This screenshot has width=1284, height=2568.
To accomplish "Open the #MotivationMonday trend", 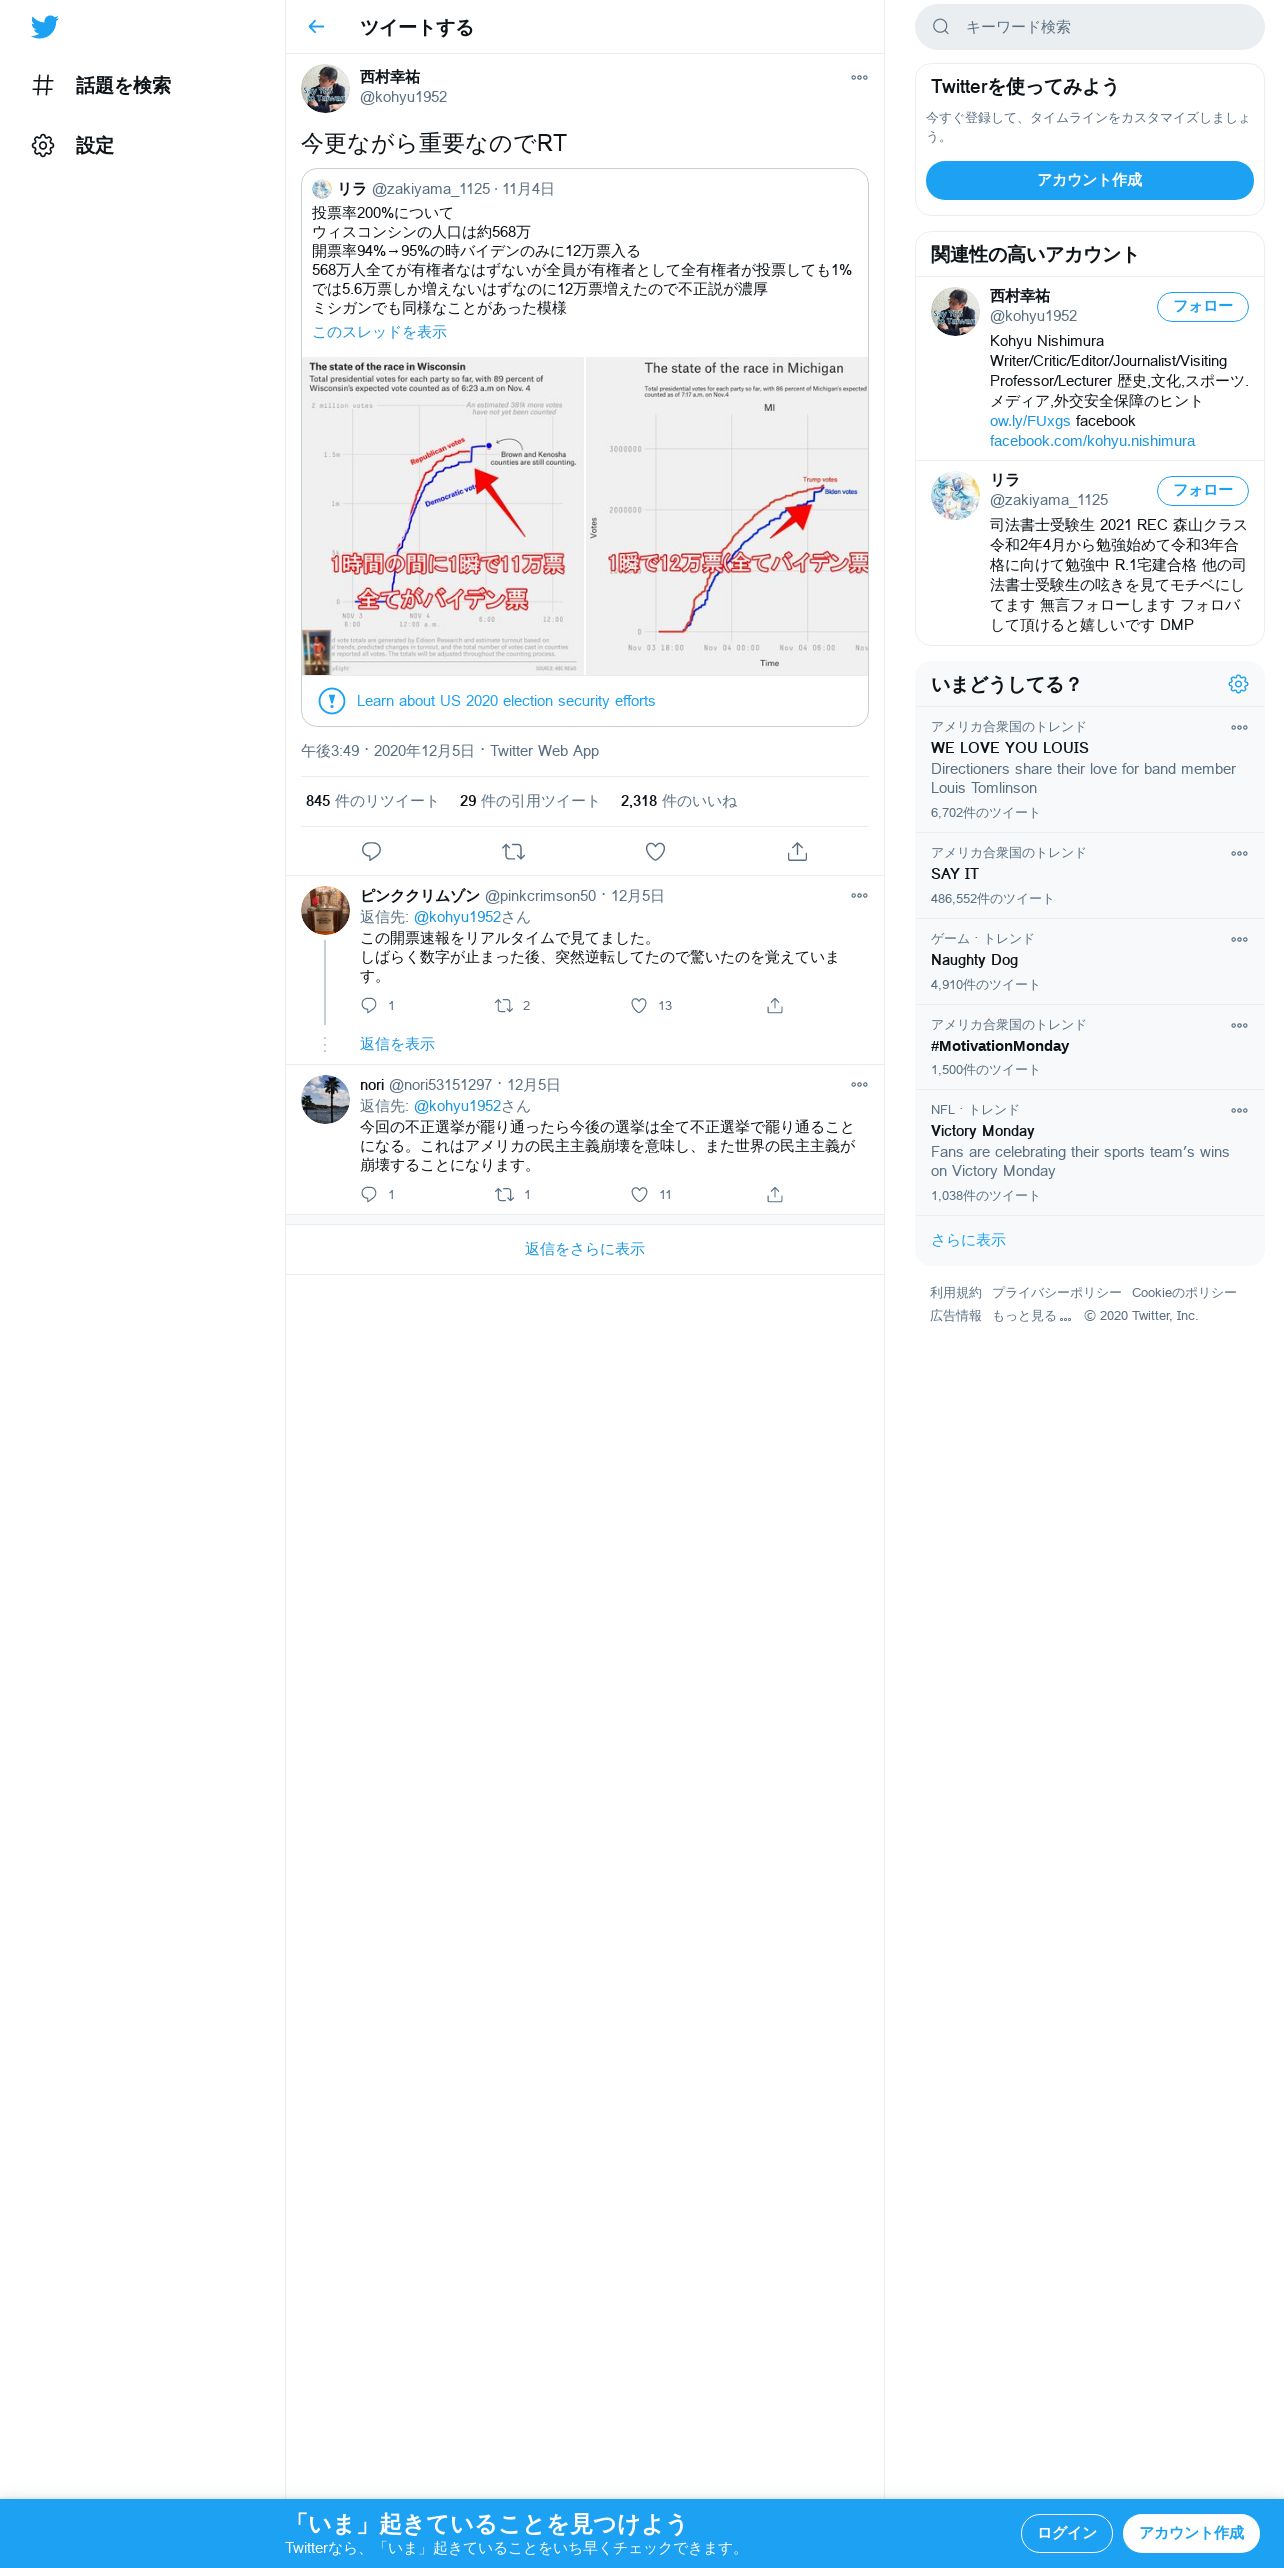I will [x=1090, y=1047].
